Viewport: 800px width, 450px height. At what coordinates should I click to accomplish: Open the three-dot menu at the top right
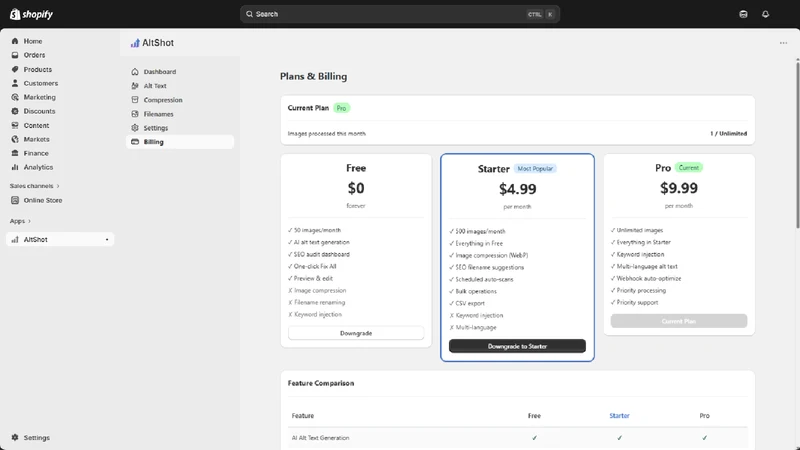pos(783,43)
